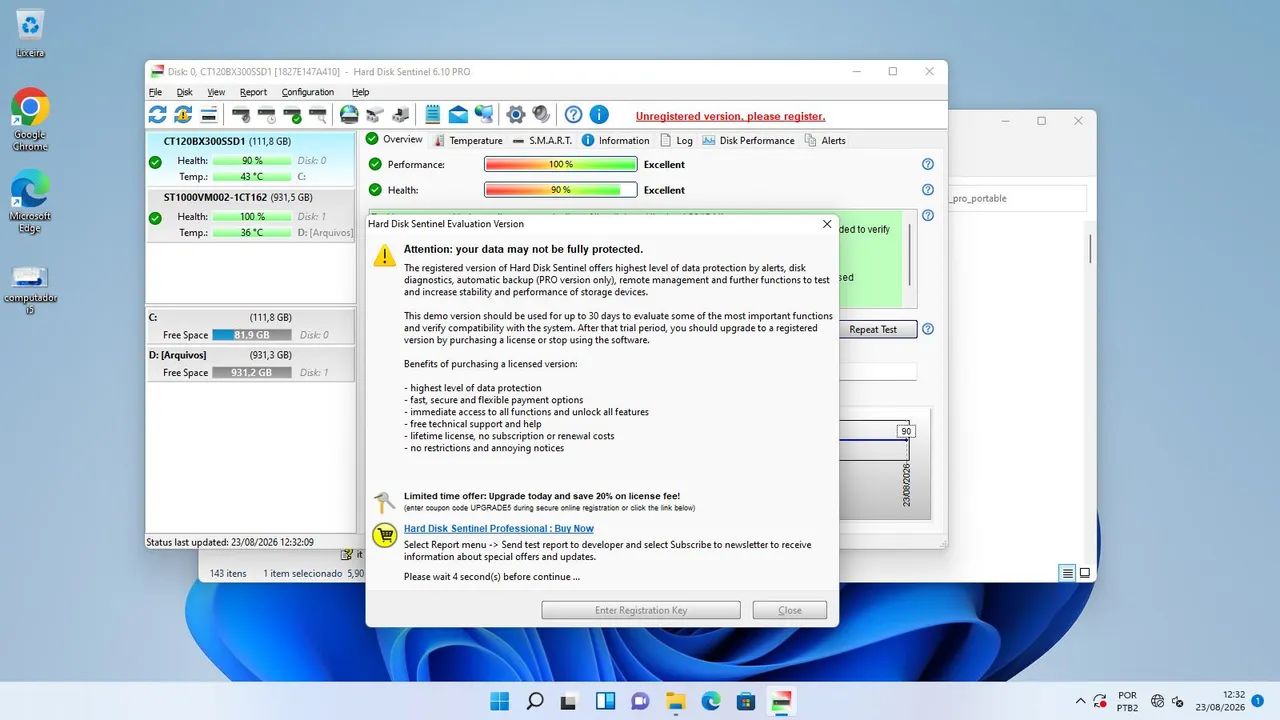Click the envelope e-mail report toolbar icon
This screenshot has width=1280, height=720.
(458, 115)
